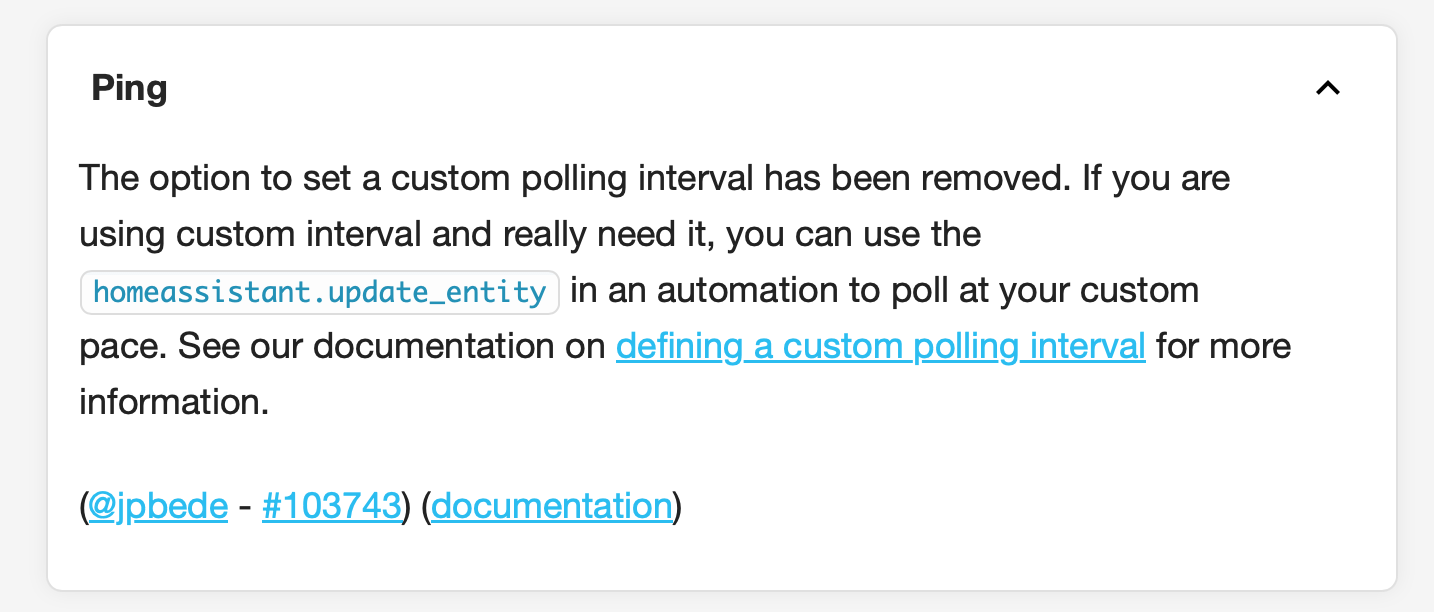The height and width of the screenshot is (612, 1434).
Task: Open the "defining a custom polling interval" link
Action: pyautogui.click(x=880, y=347)
